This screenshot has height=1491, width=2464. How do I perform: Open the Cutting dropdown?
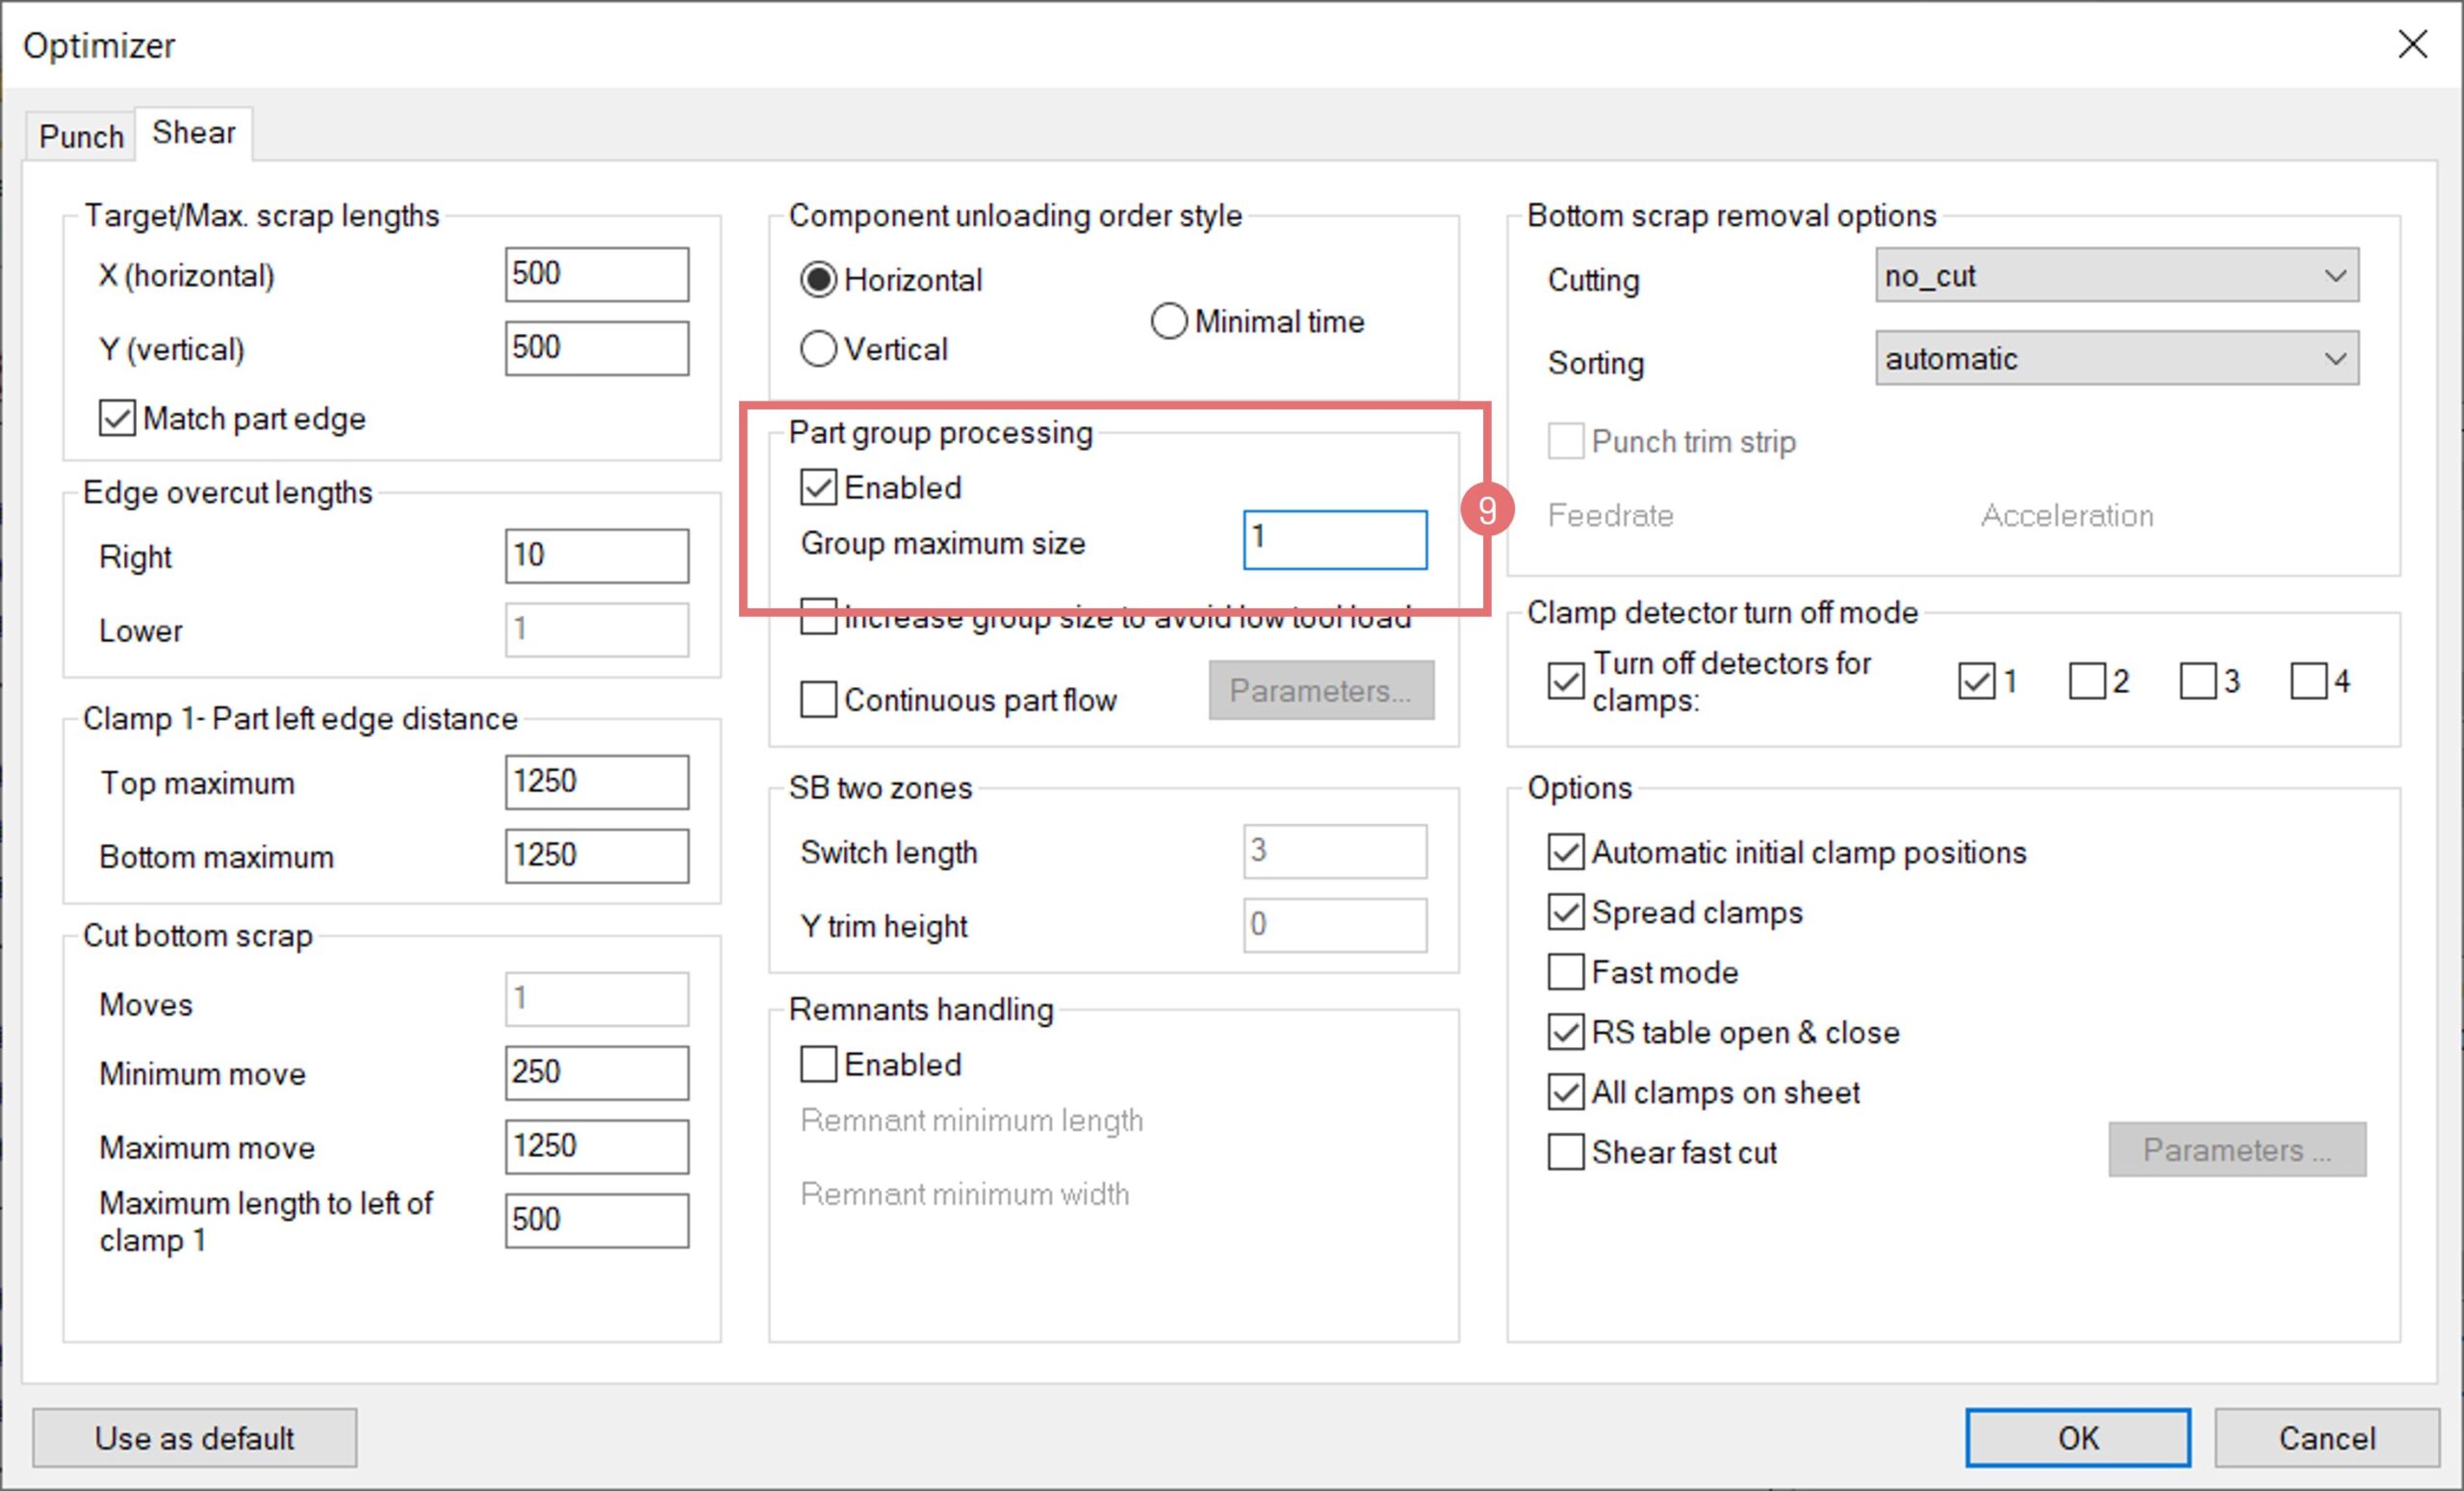[x=2116, y=276]
